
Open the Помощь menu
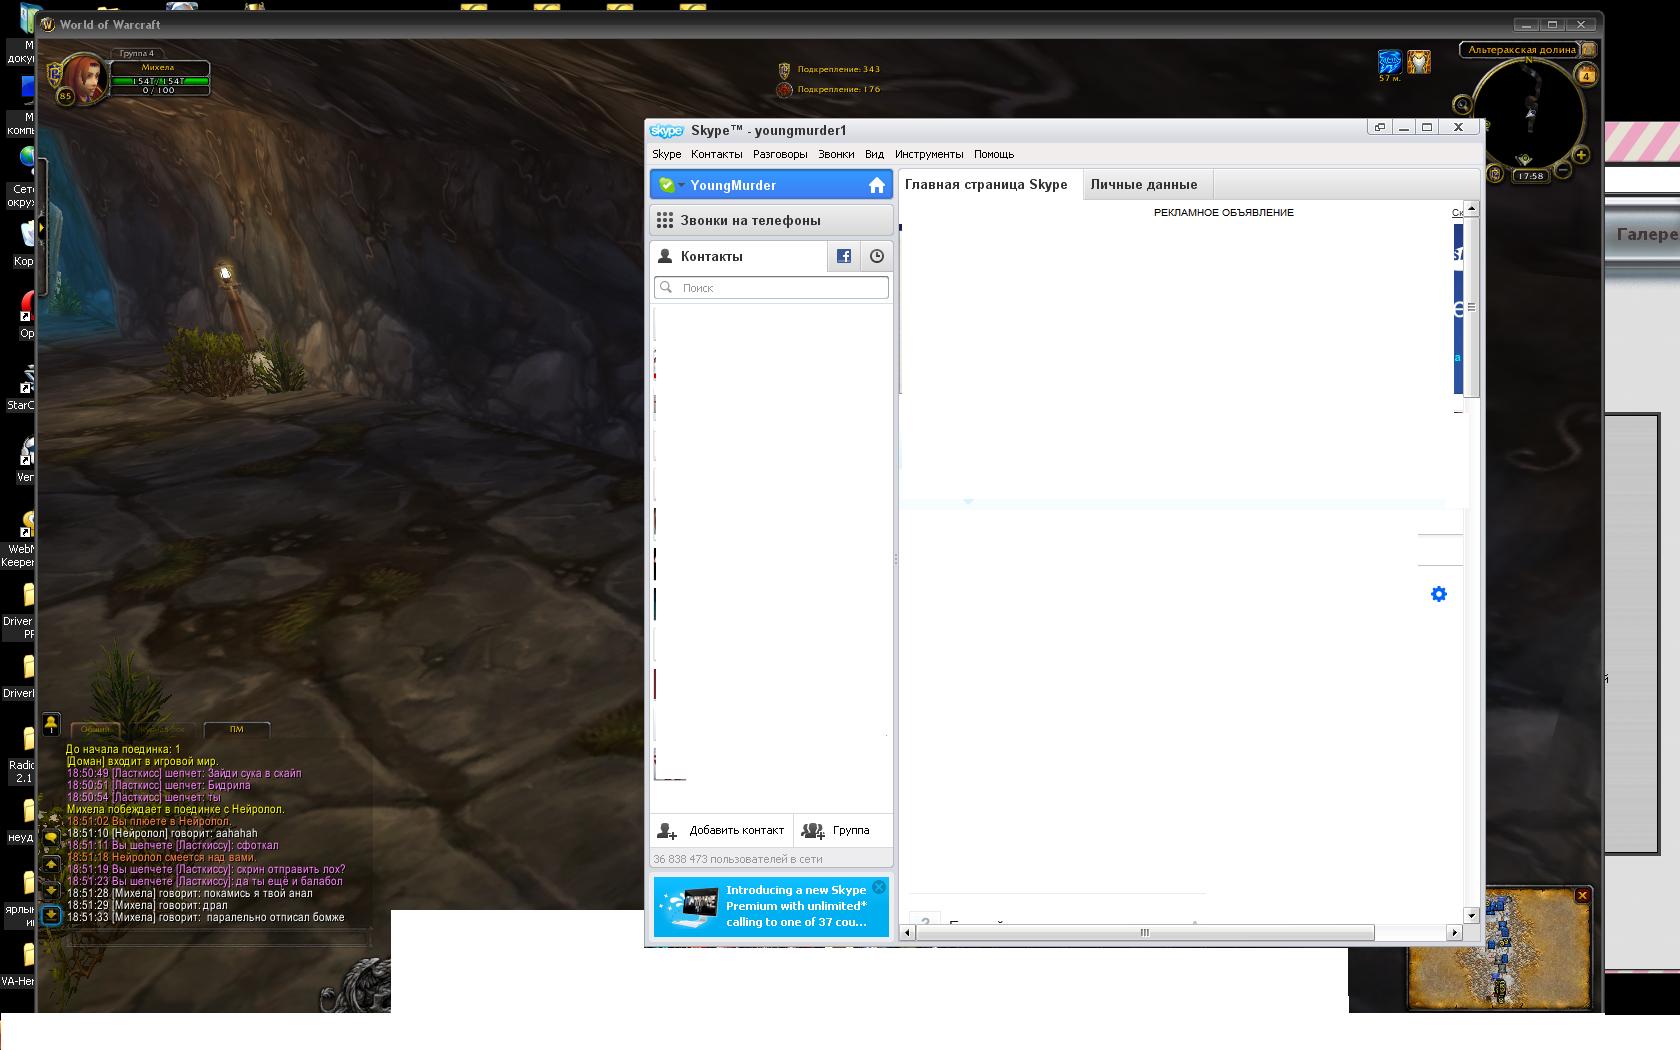994,154
